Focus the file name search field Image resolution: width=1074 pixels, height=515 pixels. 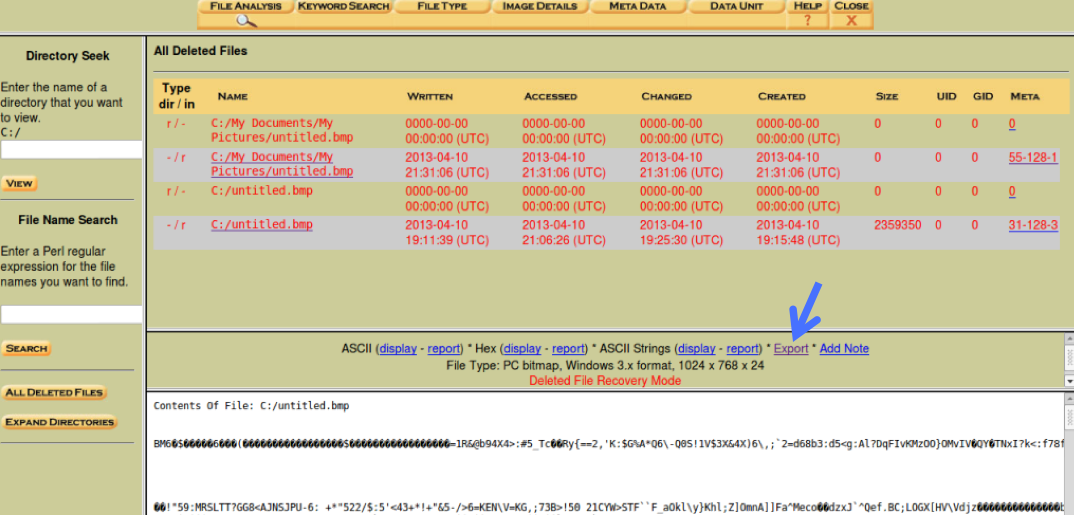[x=71, y=314]
